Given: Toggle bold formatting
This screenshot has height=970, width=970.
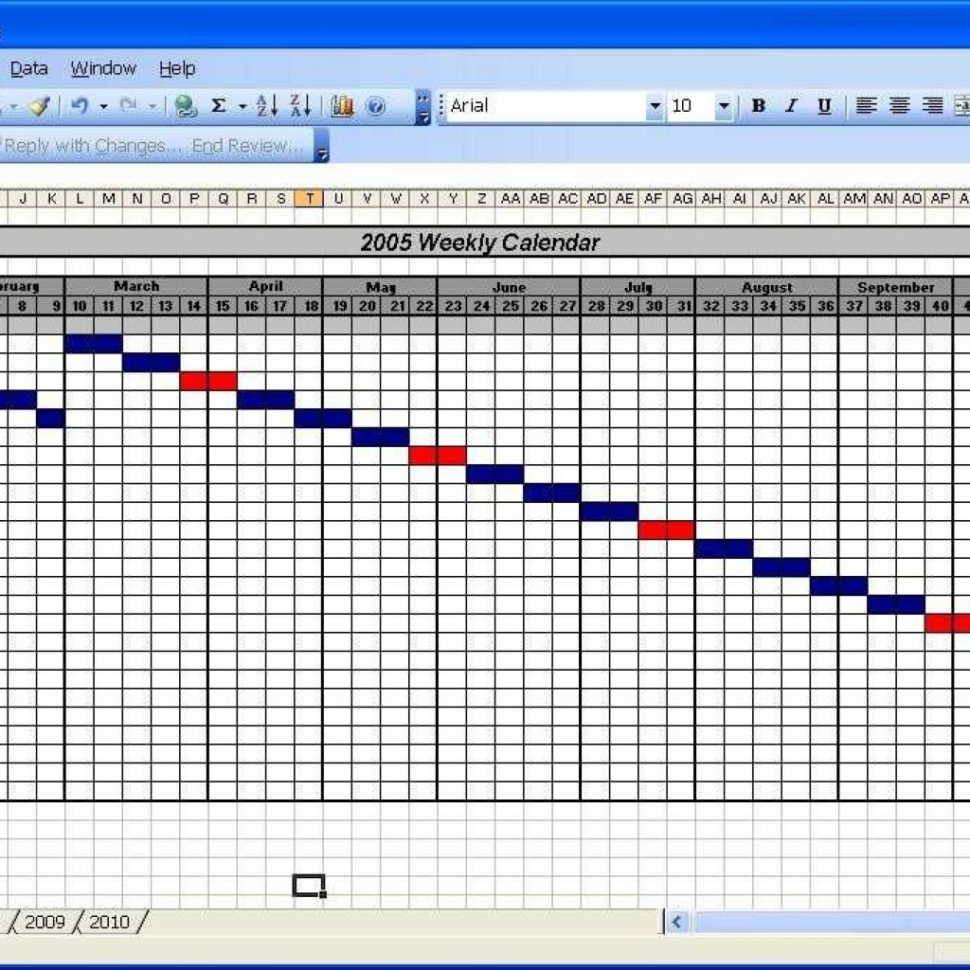Looking at the screenshot, I should click(x=758, y=105).
